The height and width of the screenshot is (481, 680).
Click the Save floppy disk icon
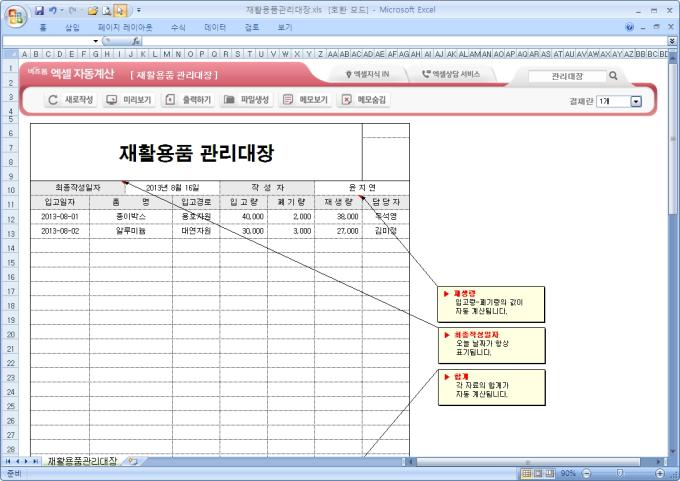coord(39,10)
